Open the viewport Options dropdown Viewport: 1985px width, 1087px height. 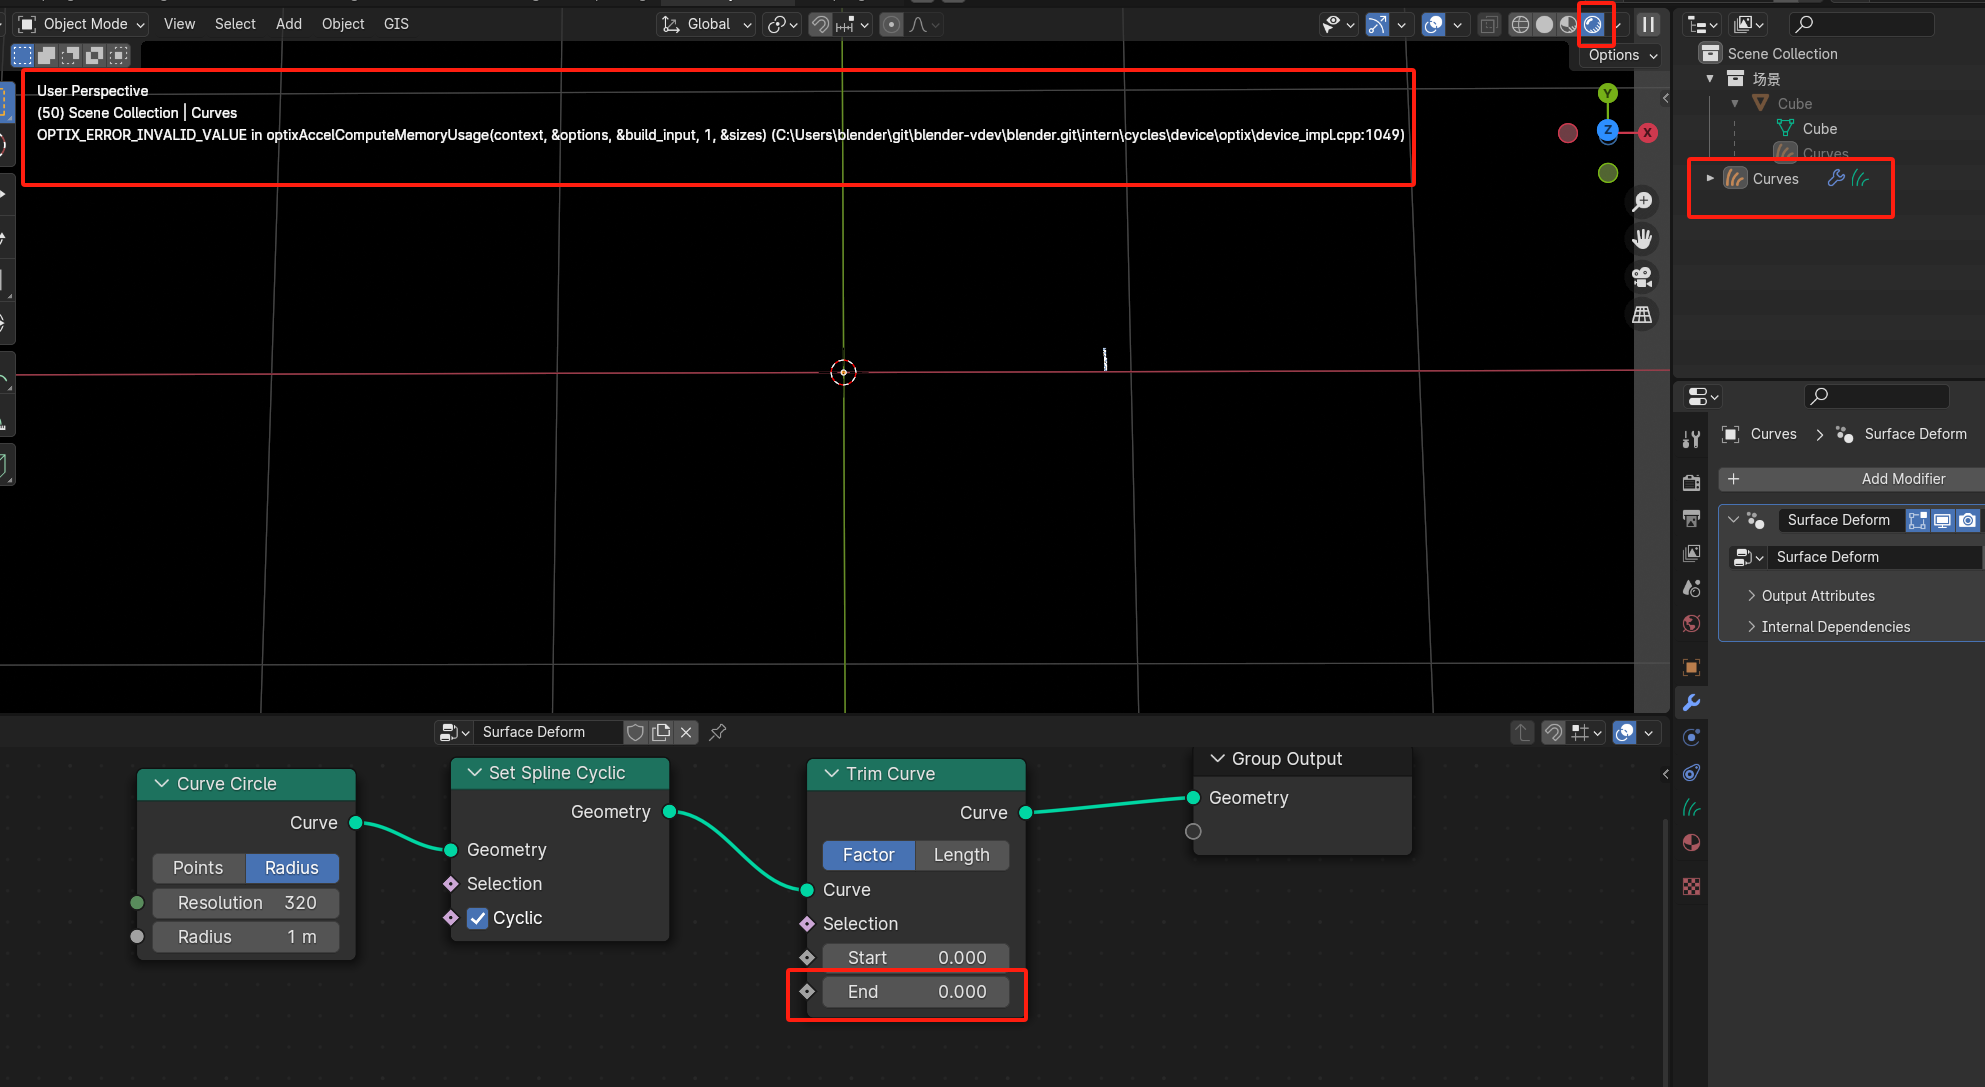pos(1622,55)
